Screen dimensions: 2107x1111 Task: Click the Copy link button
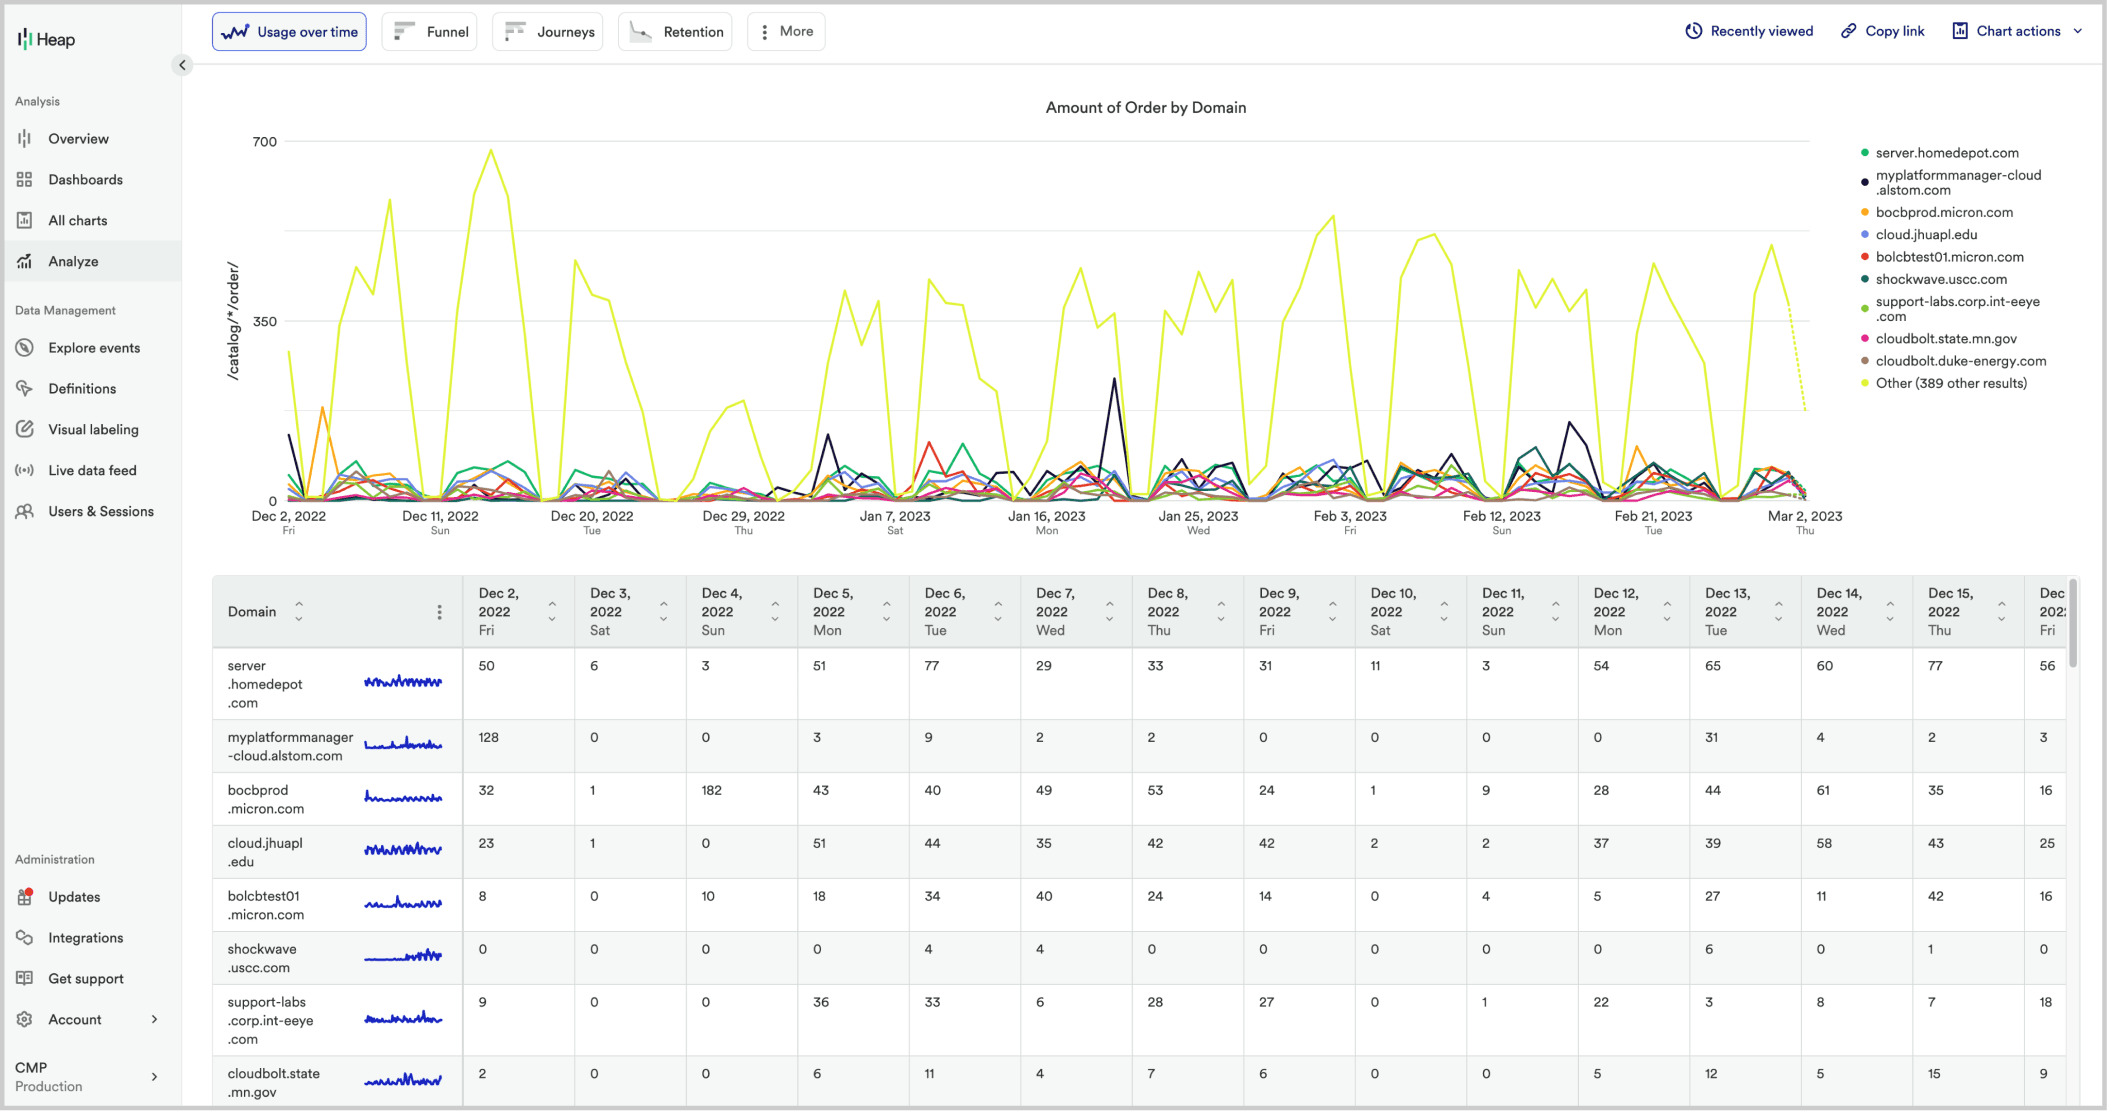(x=1882, y=30)
